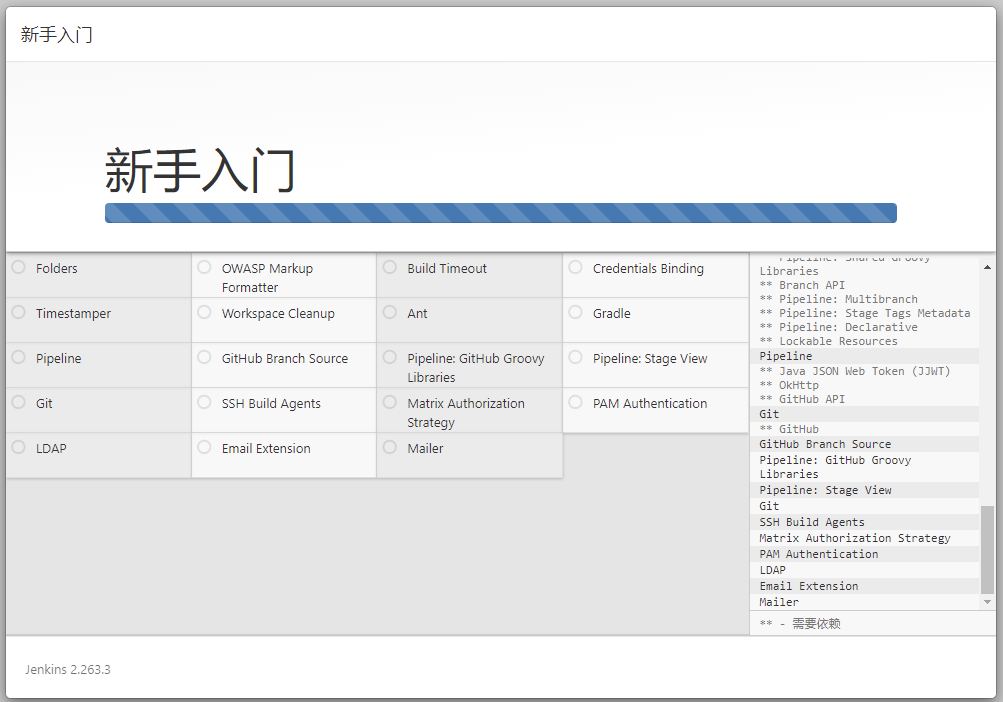Click the status circle next to Gradle
The image size is (1003, 702).
pyautogui.click(x=575, y=312)
